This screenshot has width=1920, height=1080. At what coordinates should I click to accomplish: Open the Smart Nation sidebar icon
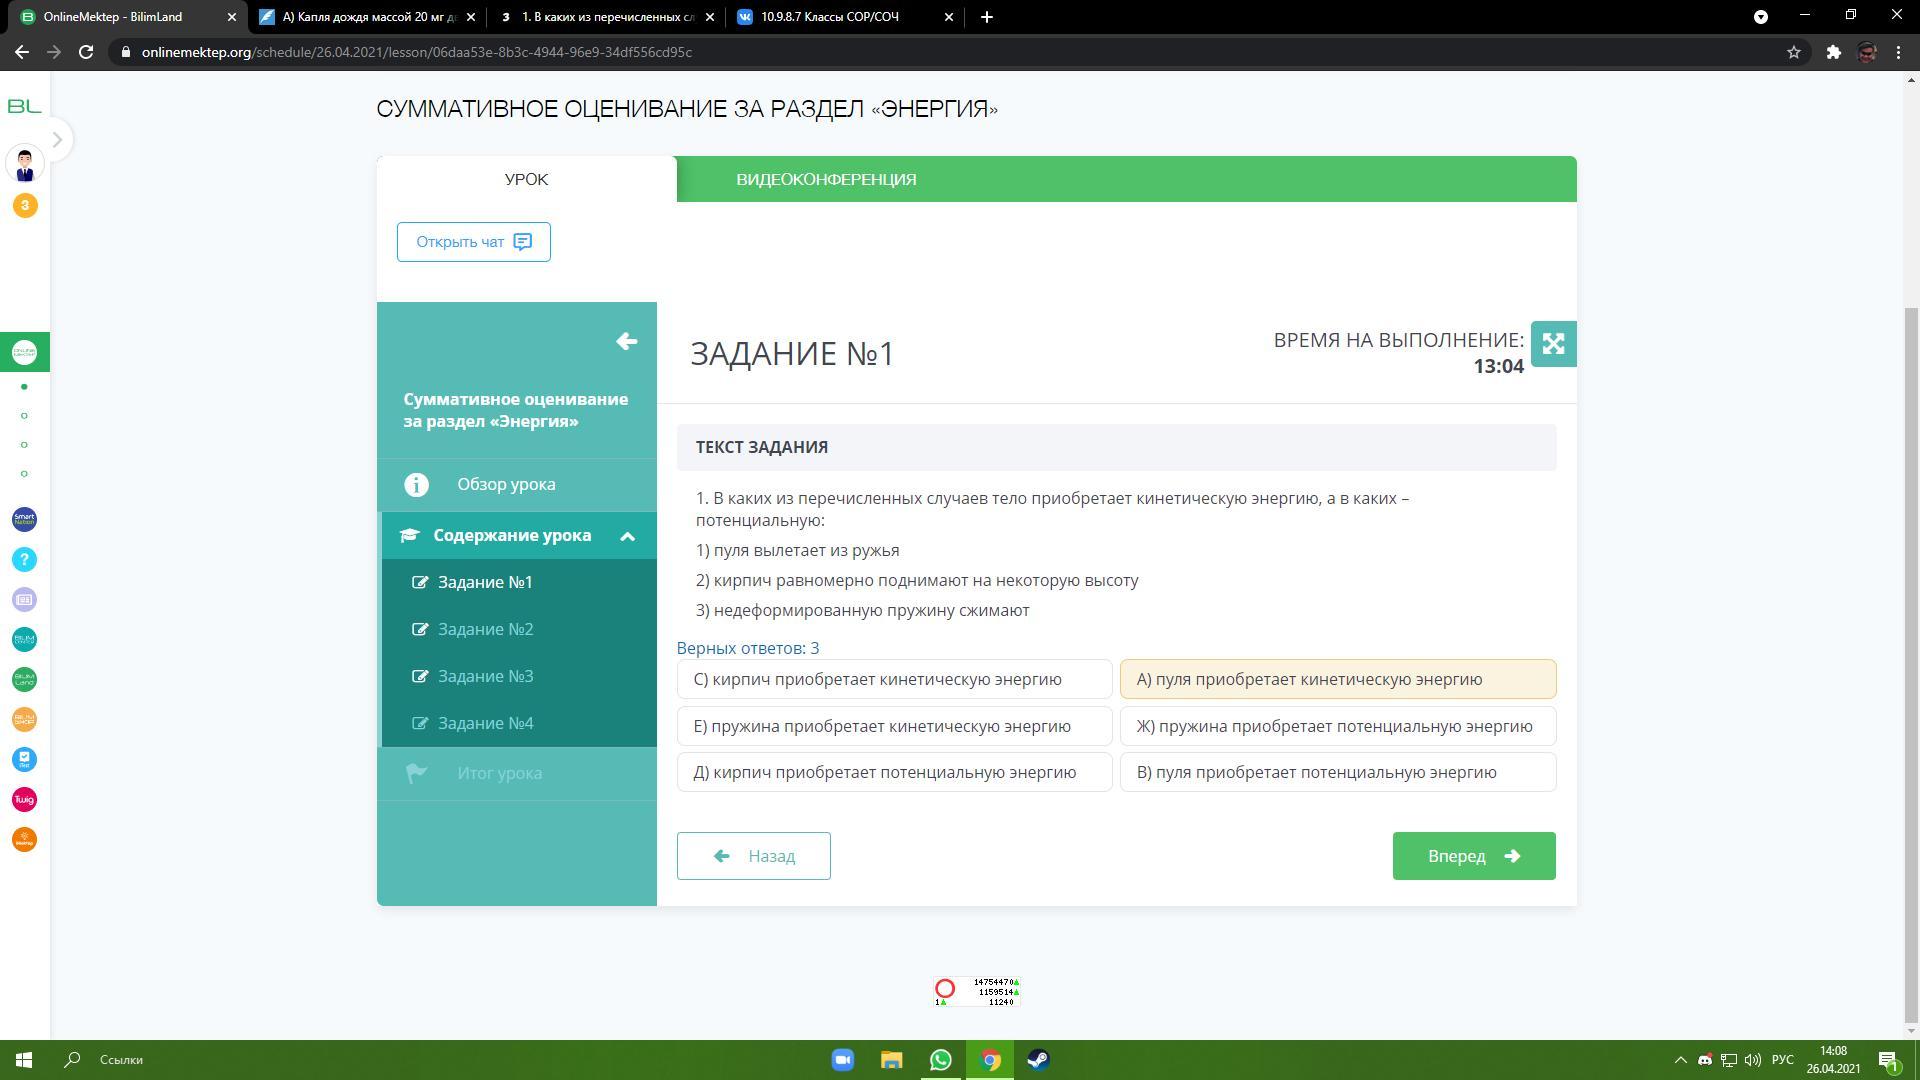[x=24, y=519]
